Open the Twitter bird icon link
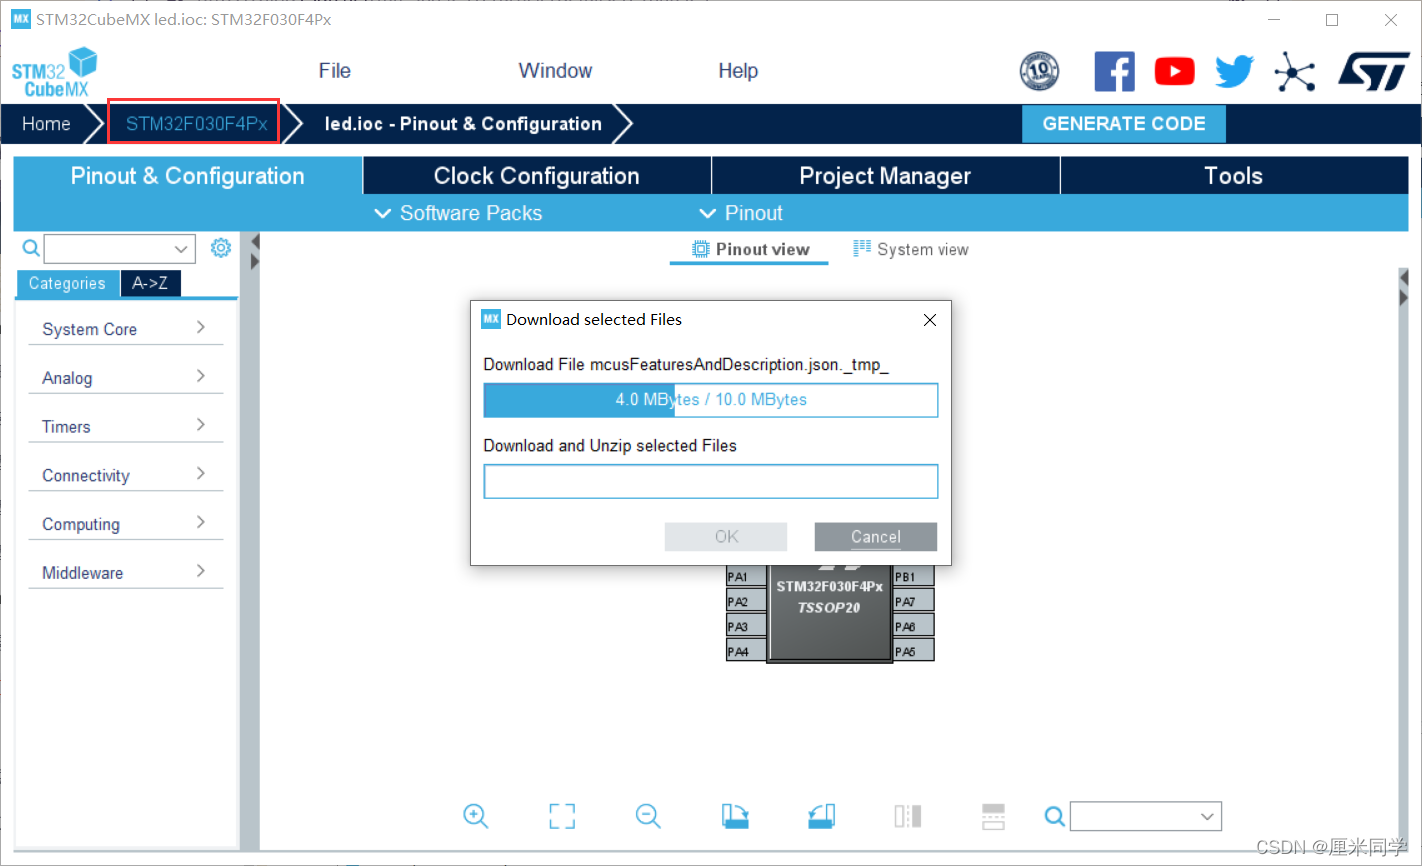Screen dimensions: 1422x866 pos(1234,71)
